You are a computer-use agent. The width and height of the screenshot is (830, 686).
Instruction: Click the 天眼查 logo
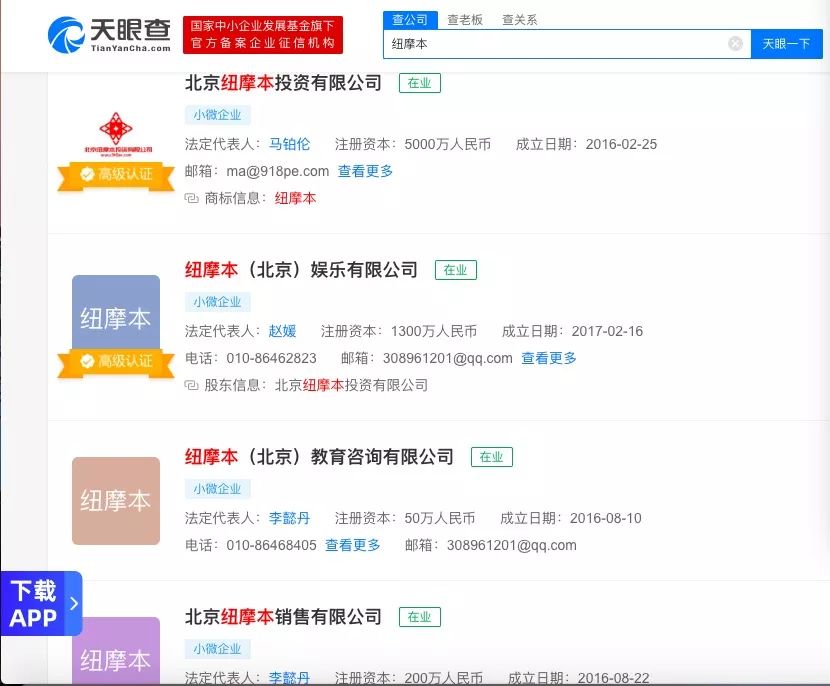point(110,33)
